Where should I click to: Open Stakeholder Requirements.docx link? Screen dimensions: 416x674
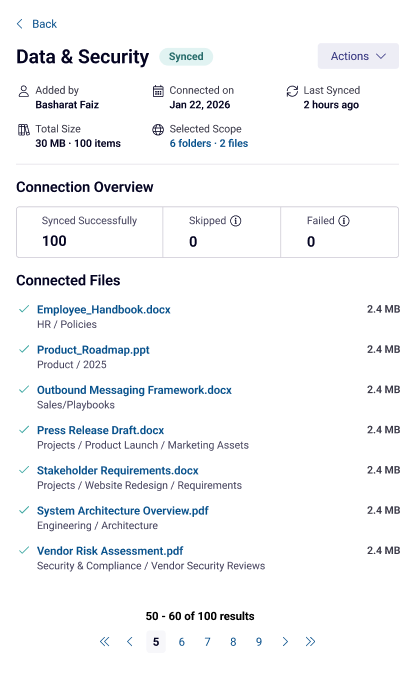118,470
